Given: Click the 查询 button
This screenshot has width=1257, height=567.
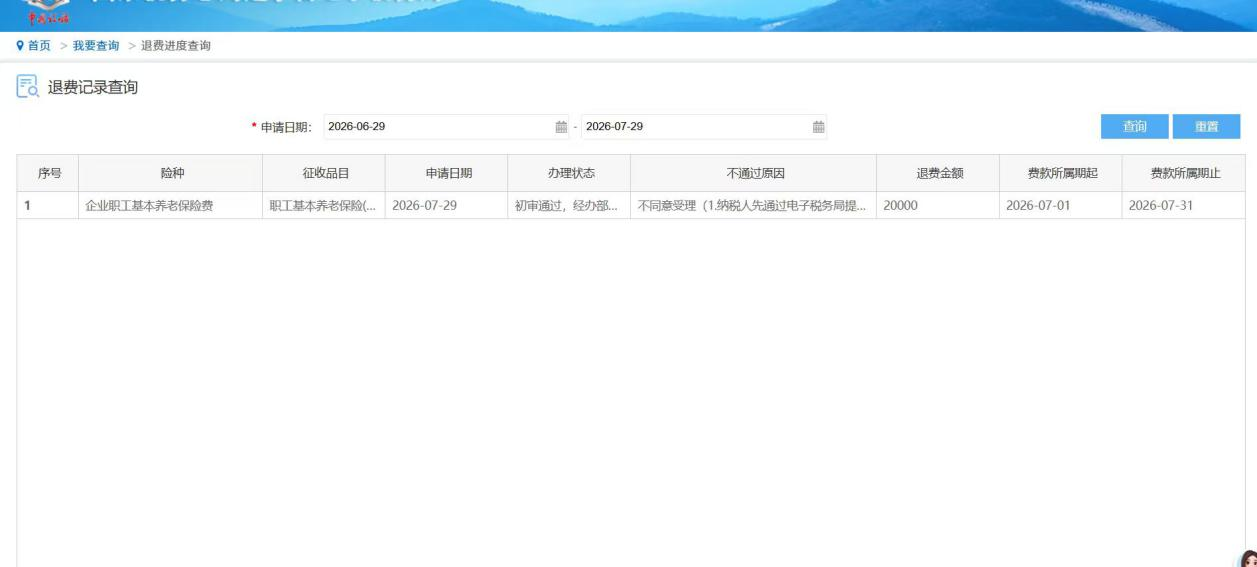Looking at the screenshot, I should coord(1134,126).
